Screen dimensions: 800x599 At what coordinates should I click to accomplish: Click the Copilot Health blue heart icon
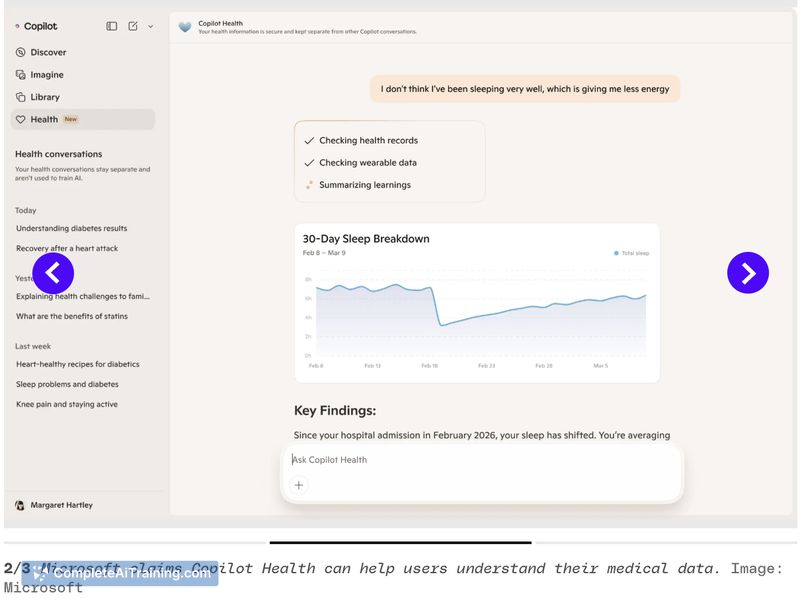tap(185, 27)
